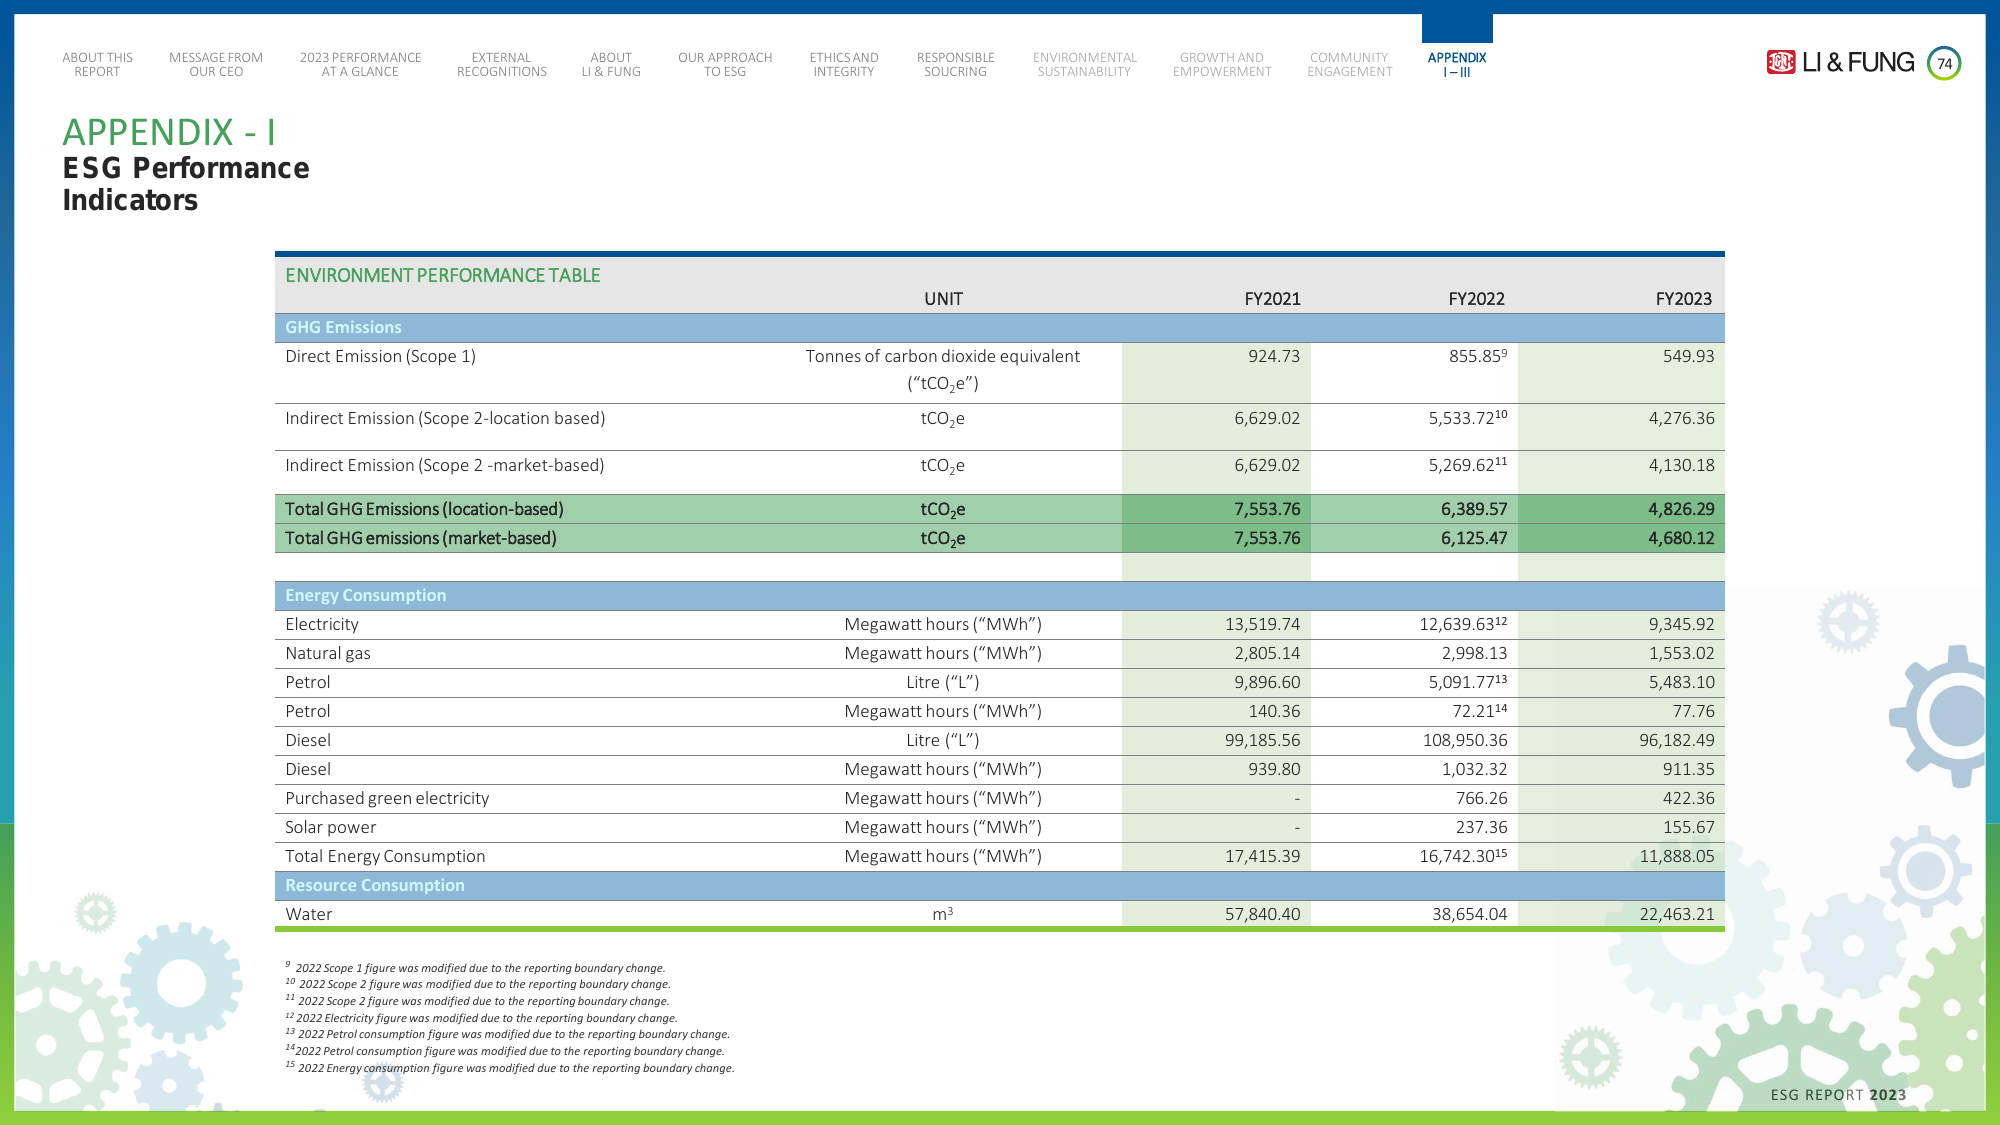Viewport: 2000px width, 1125px height.
Task: Select total market-based FY2023 value 4,680.12
Action: tap(1681, 538)
